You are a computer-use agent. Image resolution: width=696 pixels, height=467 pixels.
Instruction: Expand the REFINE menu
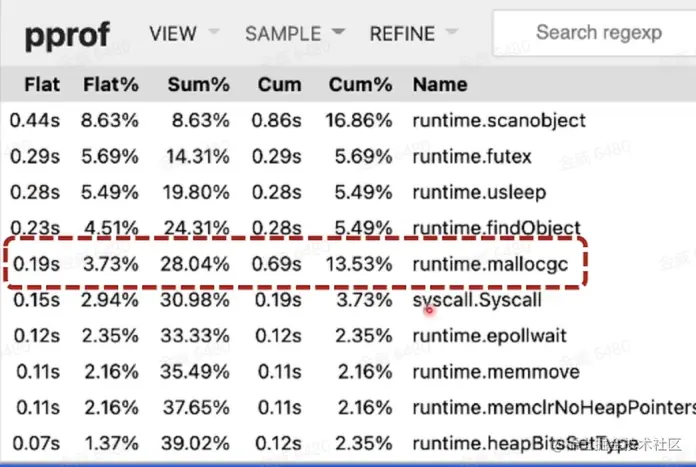414,33
